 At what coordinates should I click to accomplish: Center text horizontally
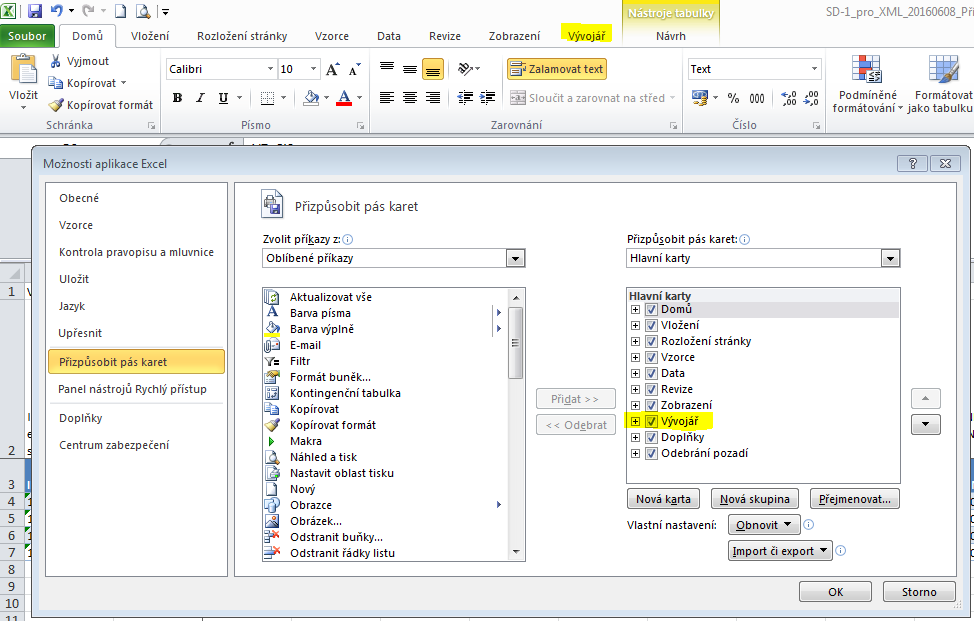tap(410, 97)
